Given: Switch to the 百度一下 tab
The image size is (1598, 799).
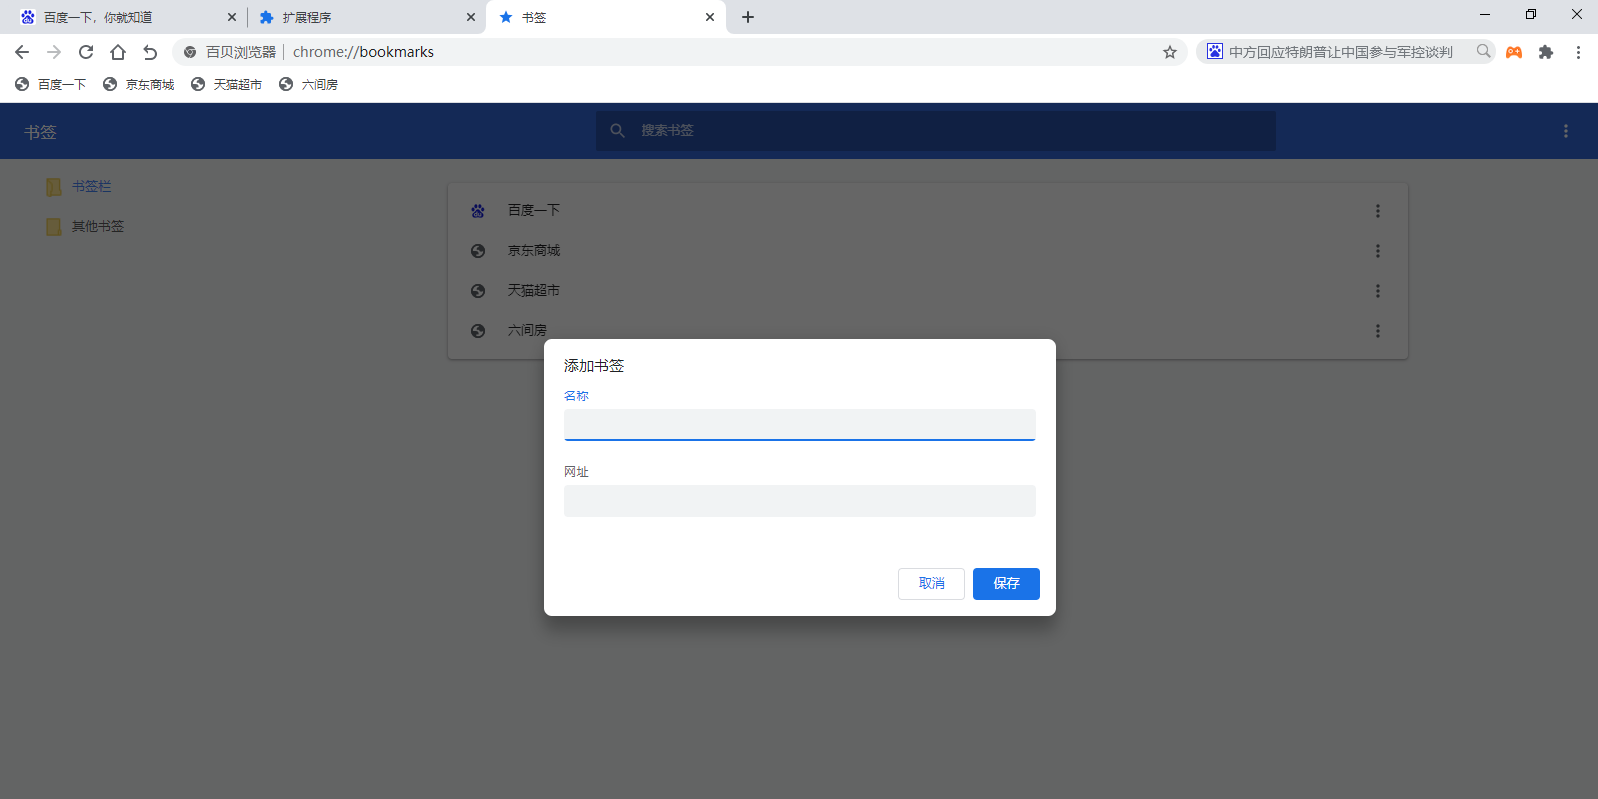Looking at the screenshot, I should (125, 17).
